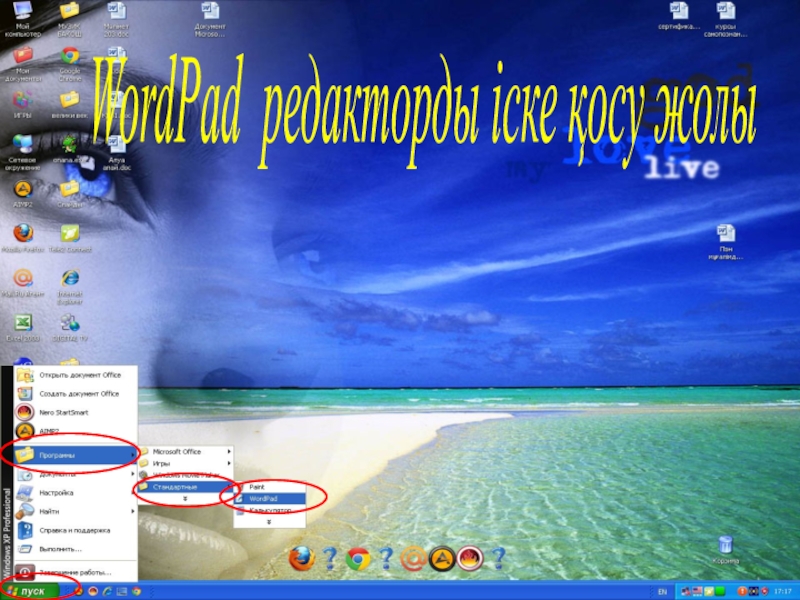Launch Chrome from the Quick Launch bar
Screen dimensions: 800x600
point(136,591)
